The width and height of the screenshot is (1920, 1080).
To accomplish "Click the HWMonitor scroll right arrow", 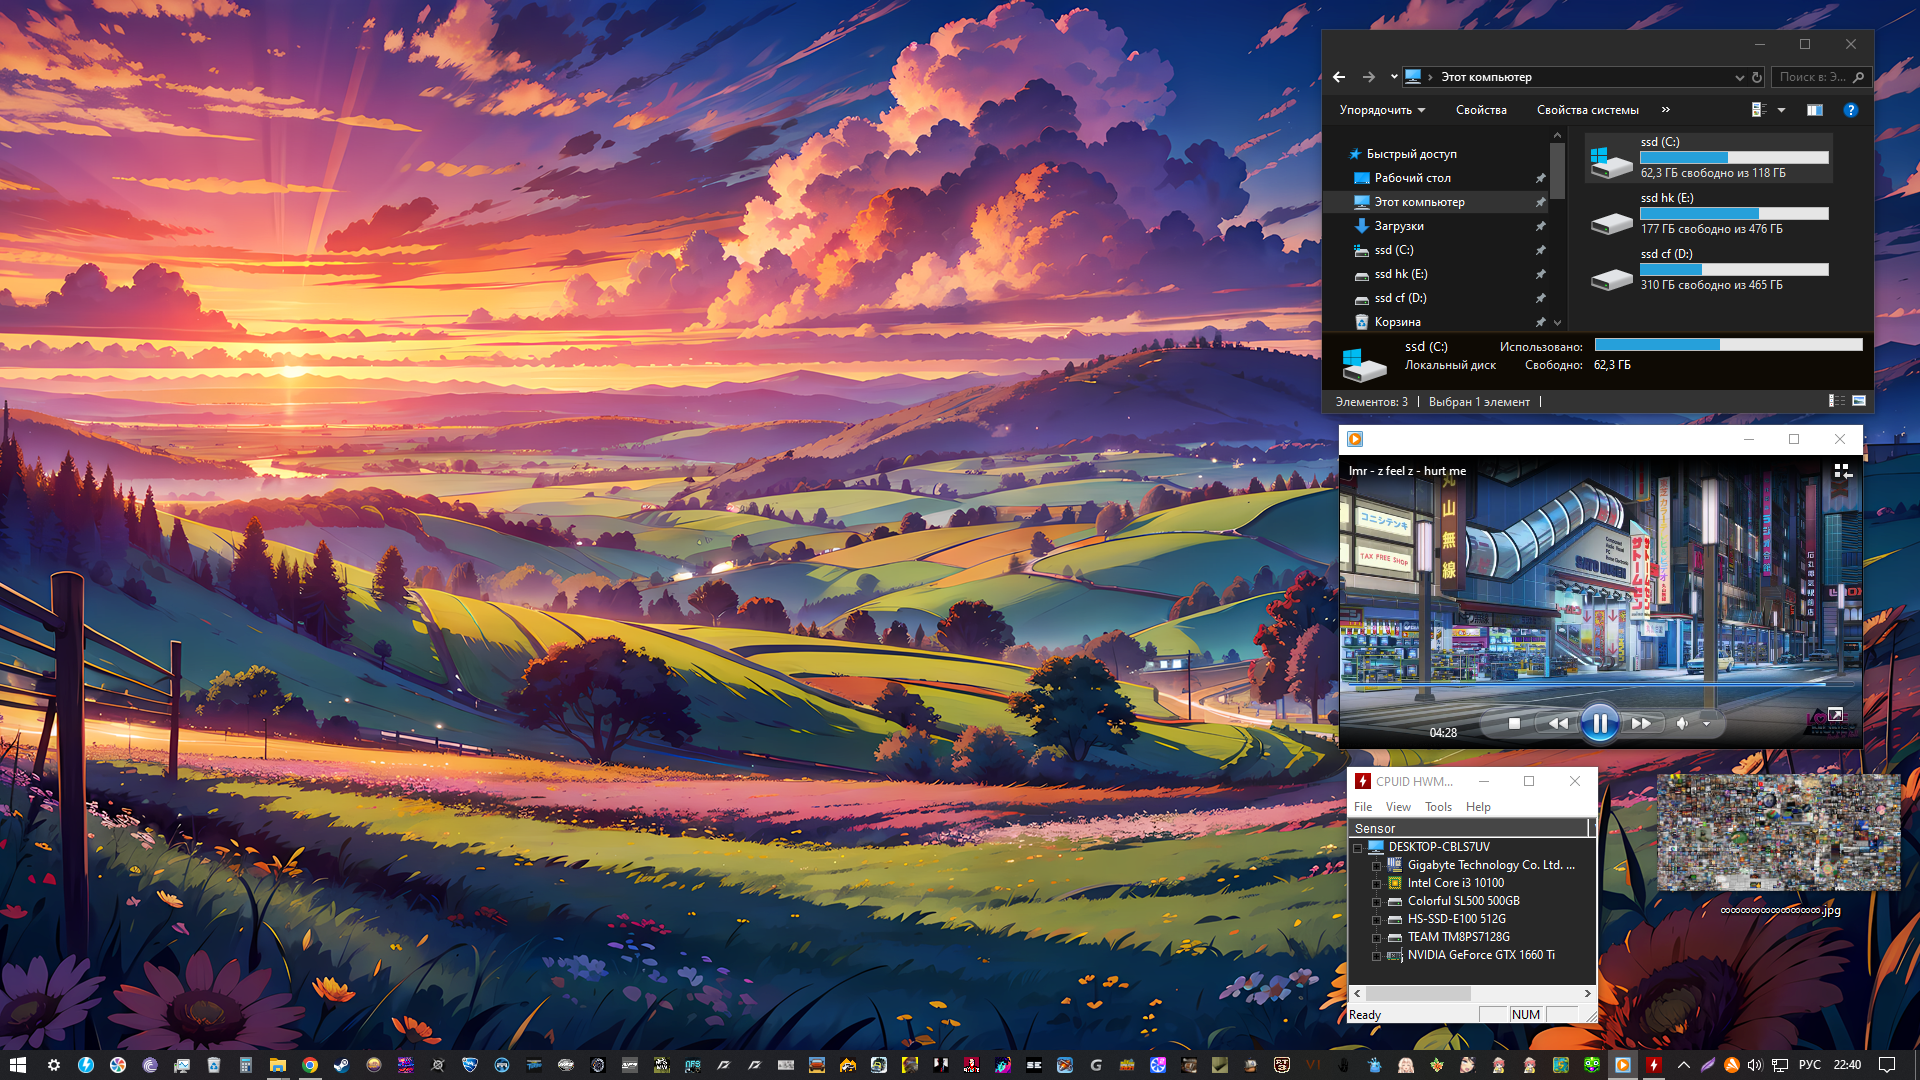I will [1587, 993].
